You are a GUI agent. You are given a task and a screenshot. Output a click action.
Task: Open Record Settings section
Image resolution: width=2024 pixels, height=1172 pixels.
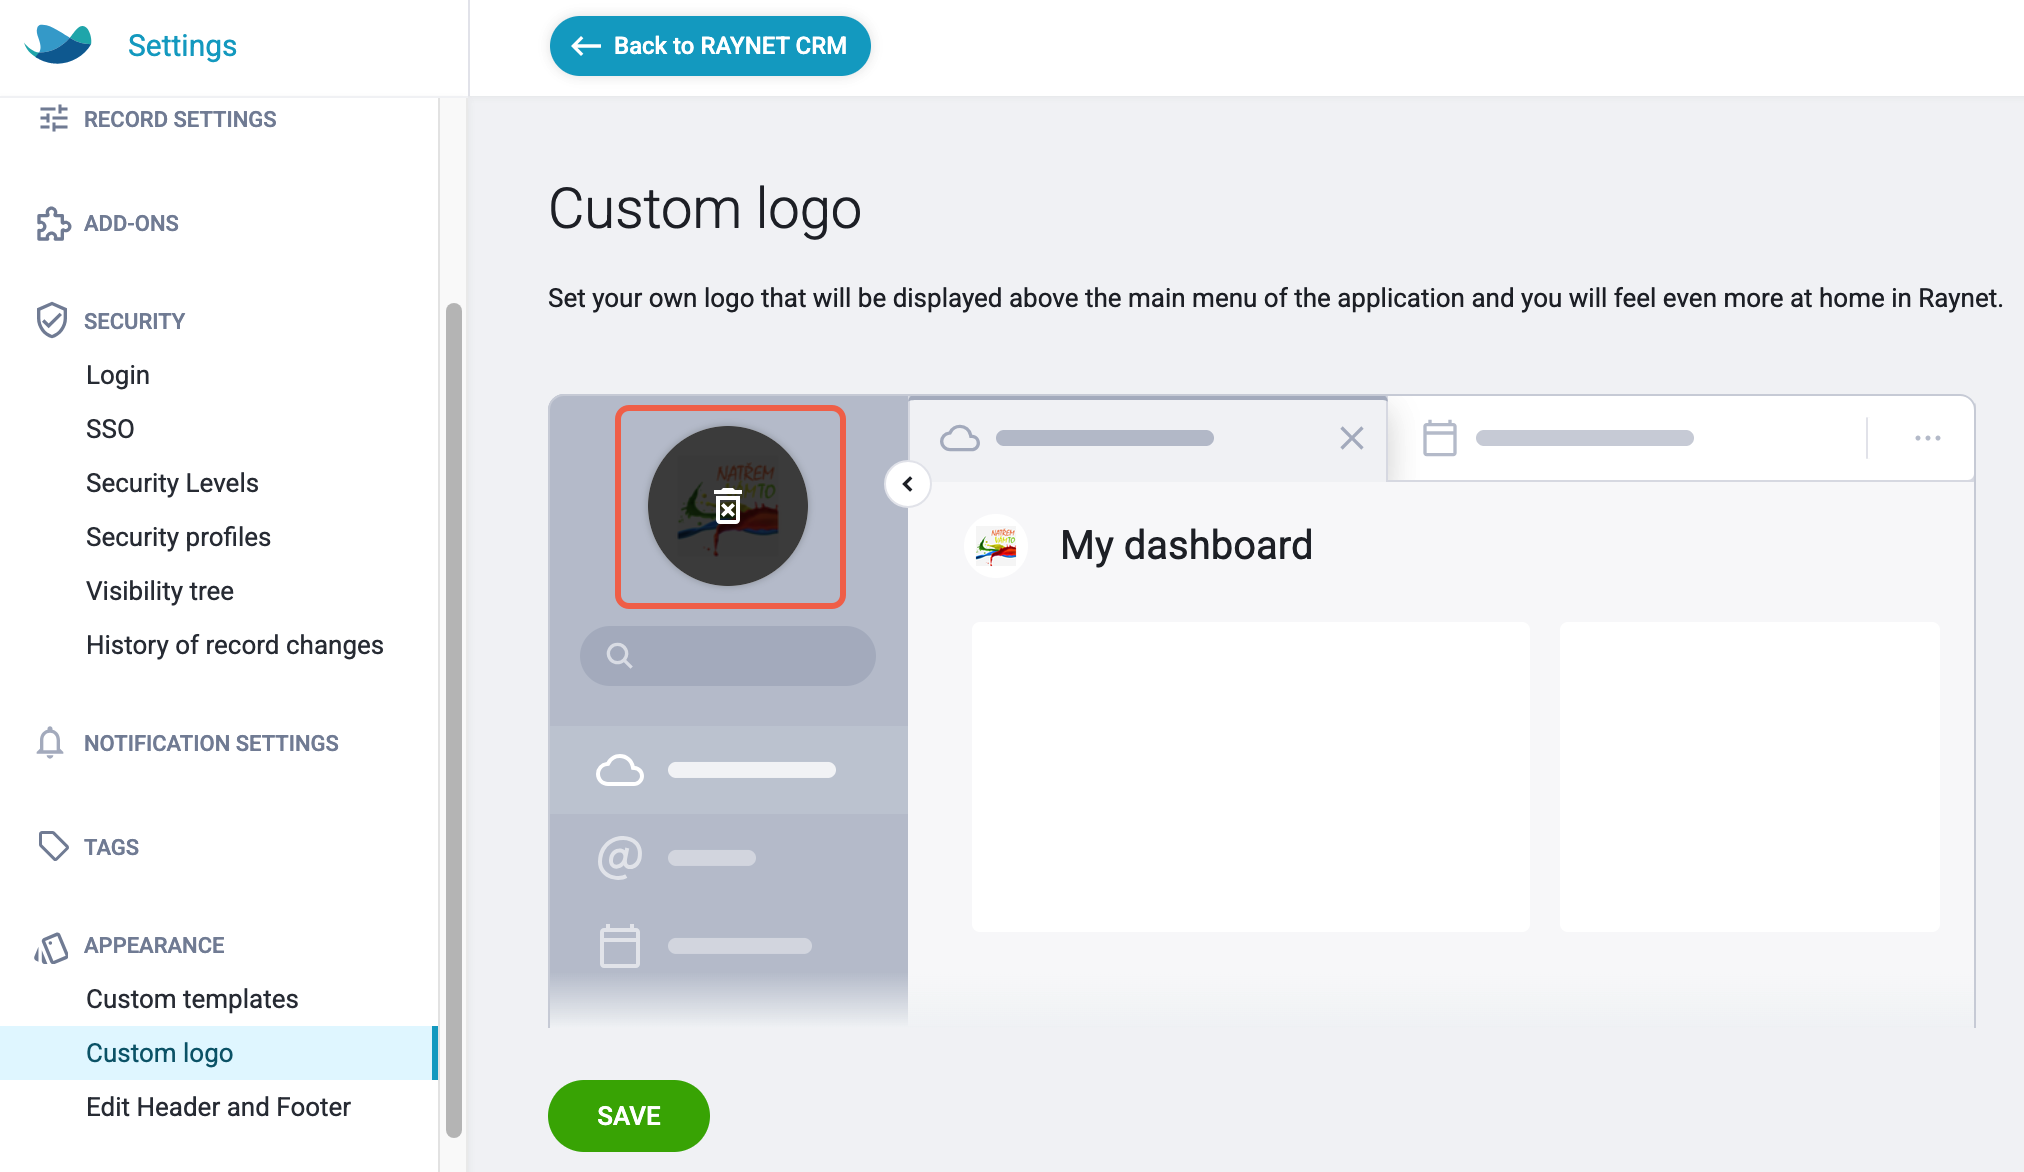180,119
